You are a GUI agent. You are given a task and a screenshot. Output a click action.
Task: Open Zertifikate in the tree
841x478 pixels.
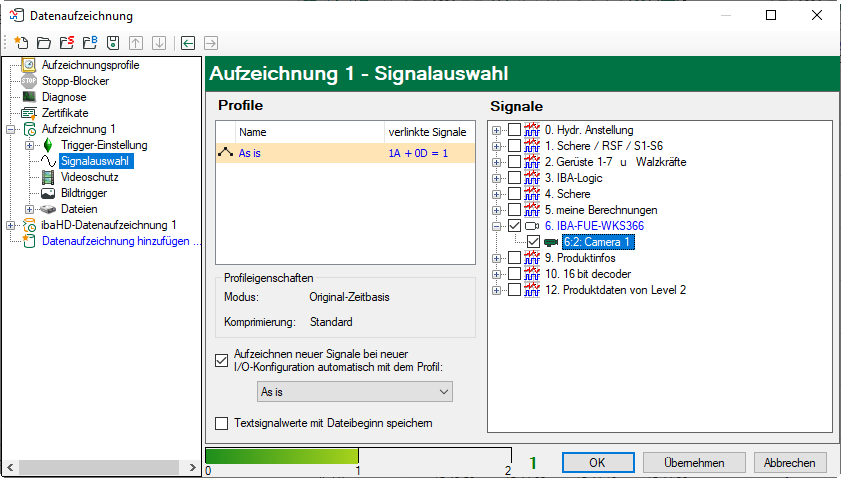65,113
